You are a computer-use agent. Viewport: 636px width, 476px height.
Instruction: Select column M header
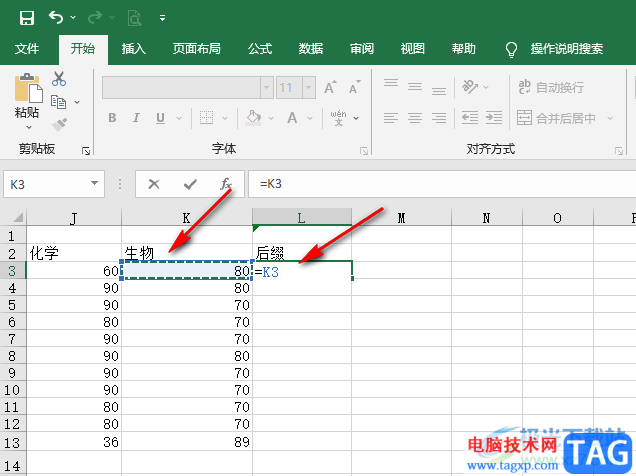[x=402, y=218]
